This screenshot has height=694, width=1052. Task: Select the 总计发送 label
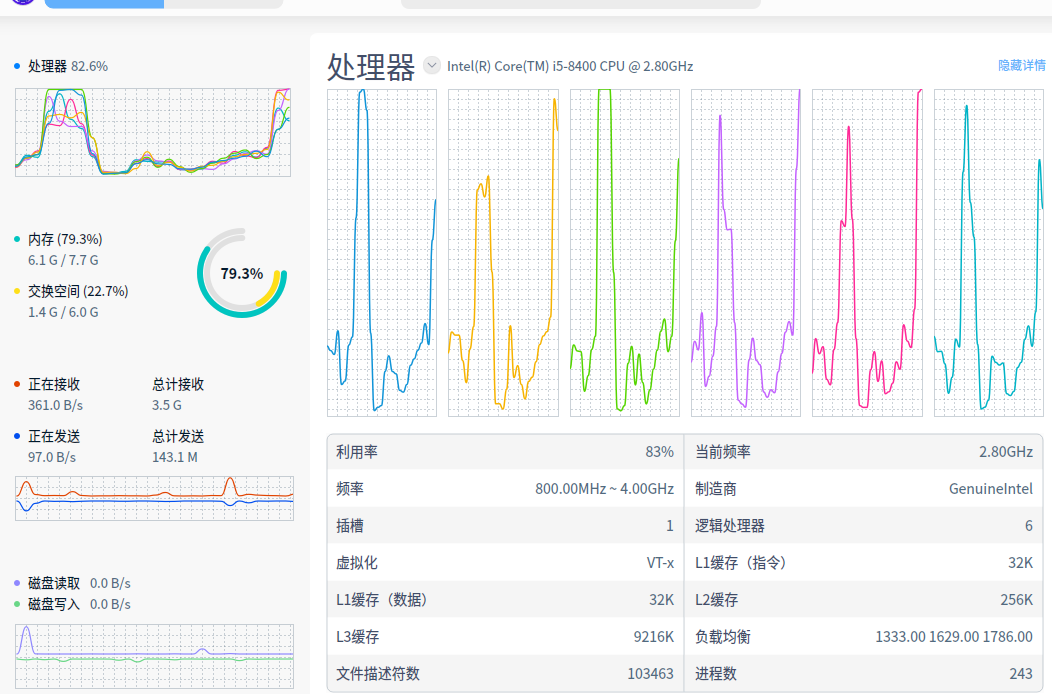pos(178,436)
